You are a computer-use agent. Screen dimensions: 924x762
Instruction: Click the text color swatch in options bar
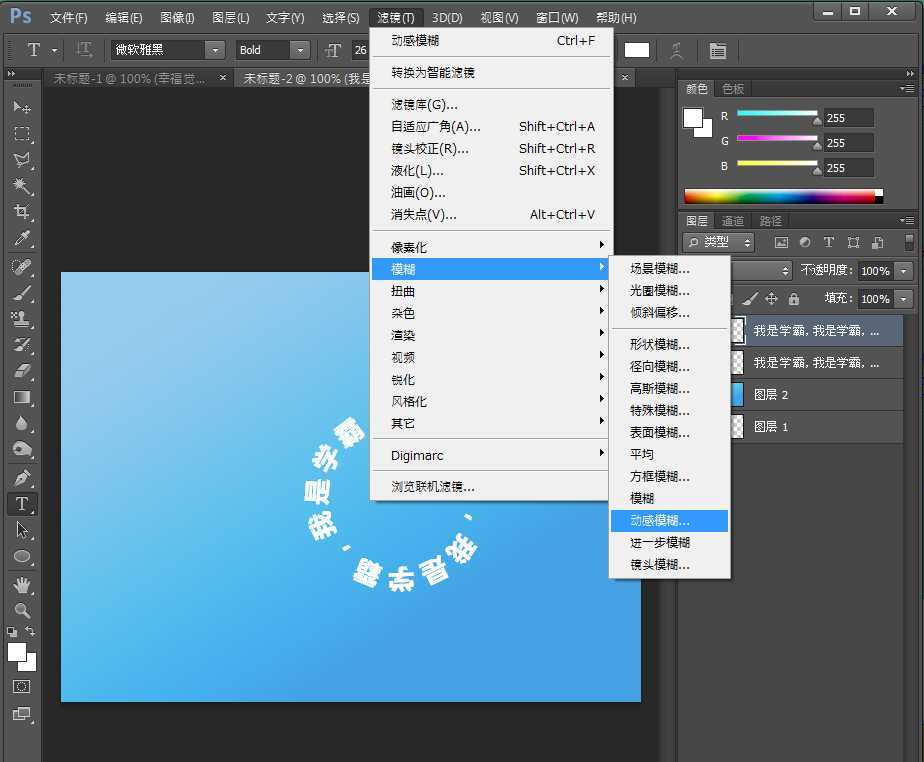coord(636,51)
